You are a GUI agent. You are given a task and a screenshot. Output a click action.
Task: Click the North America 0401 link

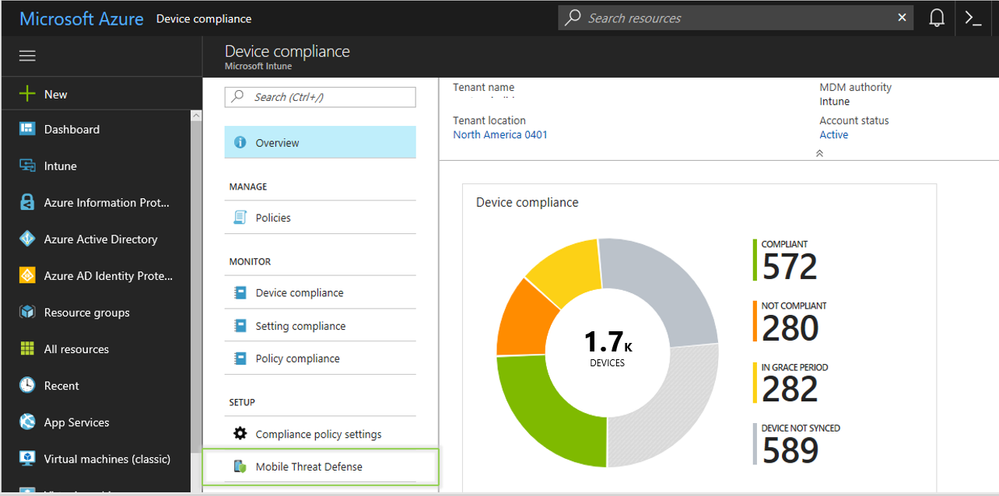click(x=500, y=134)
